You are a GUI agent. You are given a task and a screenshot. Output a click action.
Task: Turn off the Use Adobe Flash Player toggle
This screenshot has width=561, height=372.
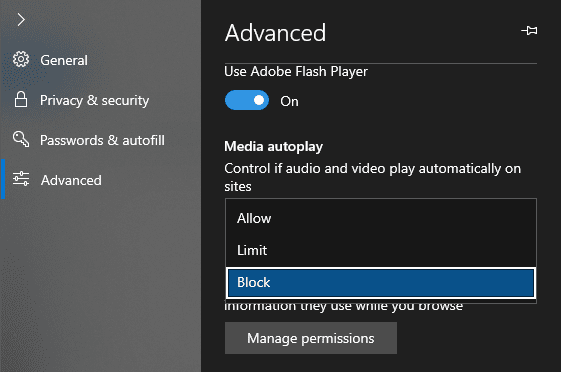click(x=247, y=101)
